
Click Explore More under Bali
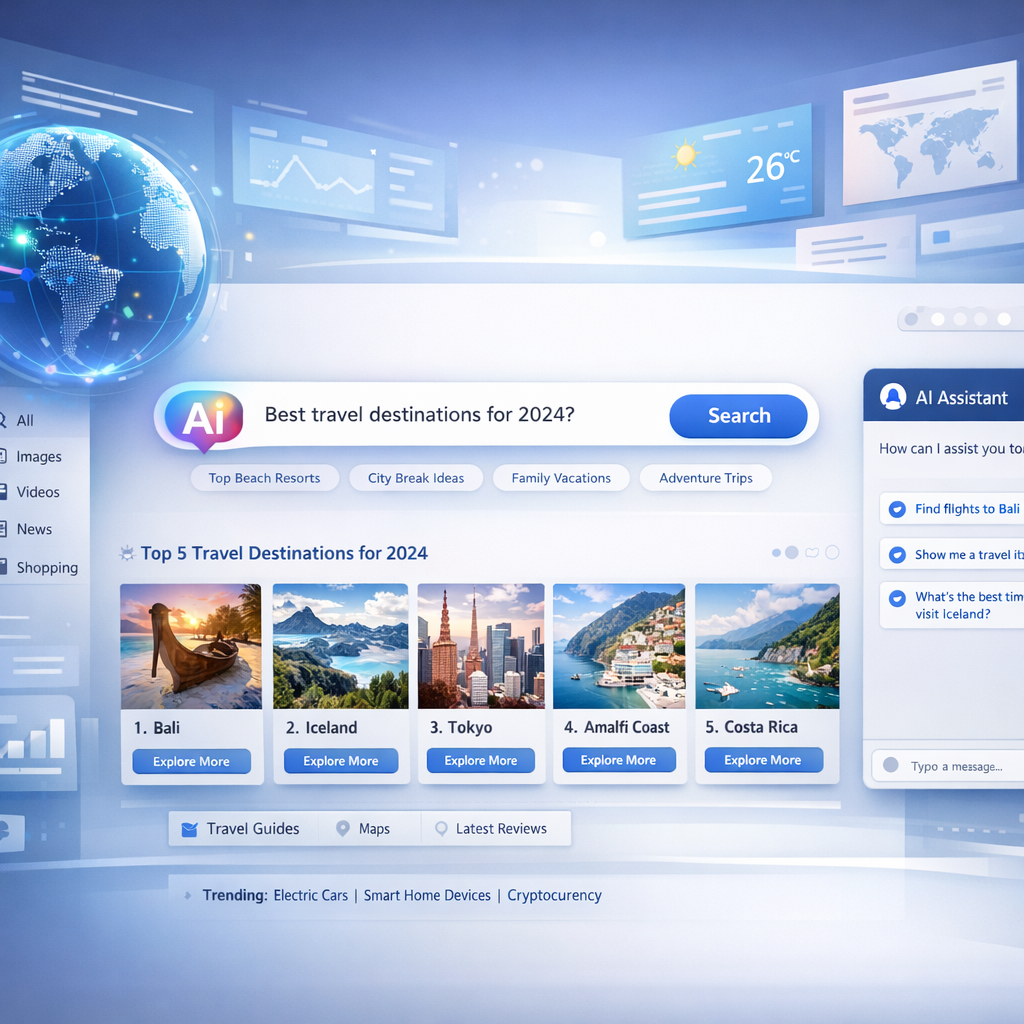click(x=191, y=760)
